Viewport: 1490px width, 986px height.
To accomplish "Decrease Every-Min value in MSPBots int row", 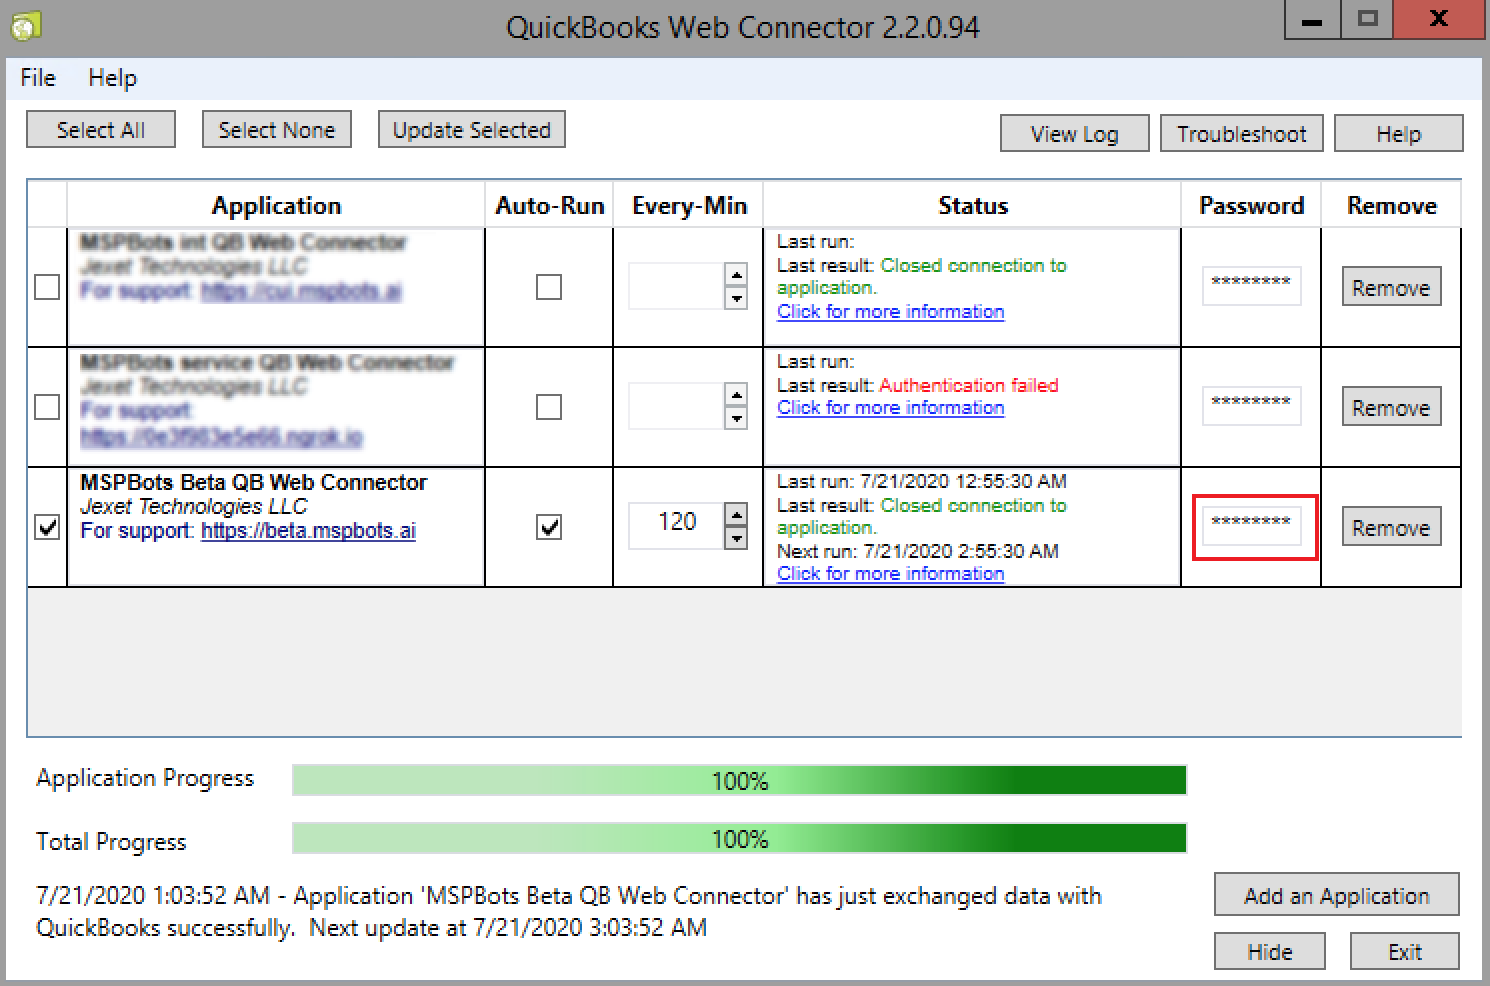I will click(736, 298).
